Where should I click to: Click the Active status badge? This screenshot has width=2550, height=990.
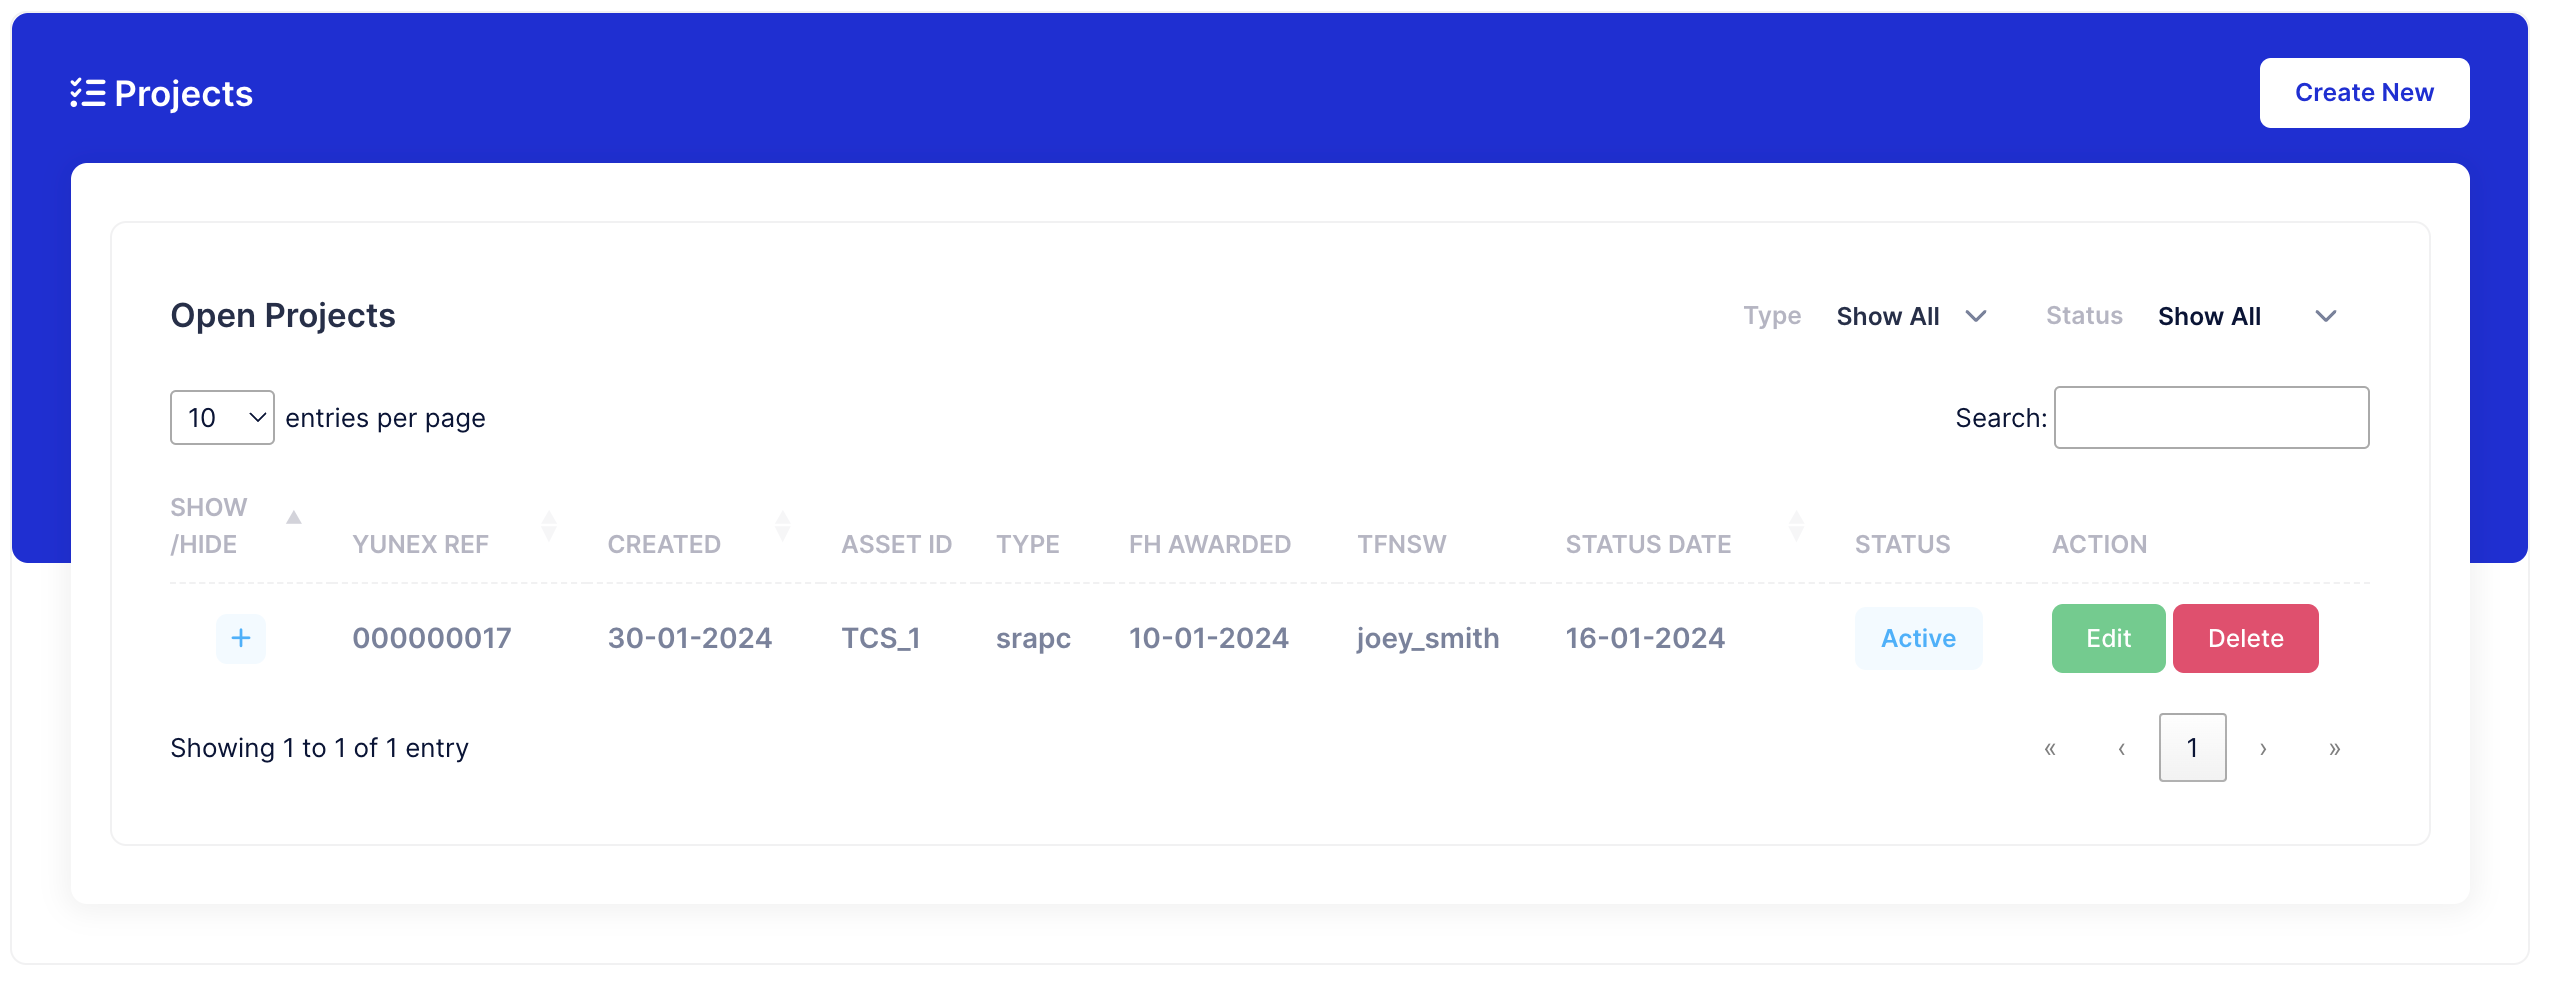1918,639
